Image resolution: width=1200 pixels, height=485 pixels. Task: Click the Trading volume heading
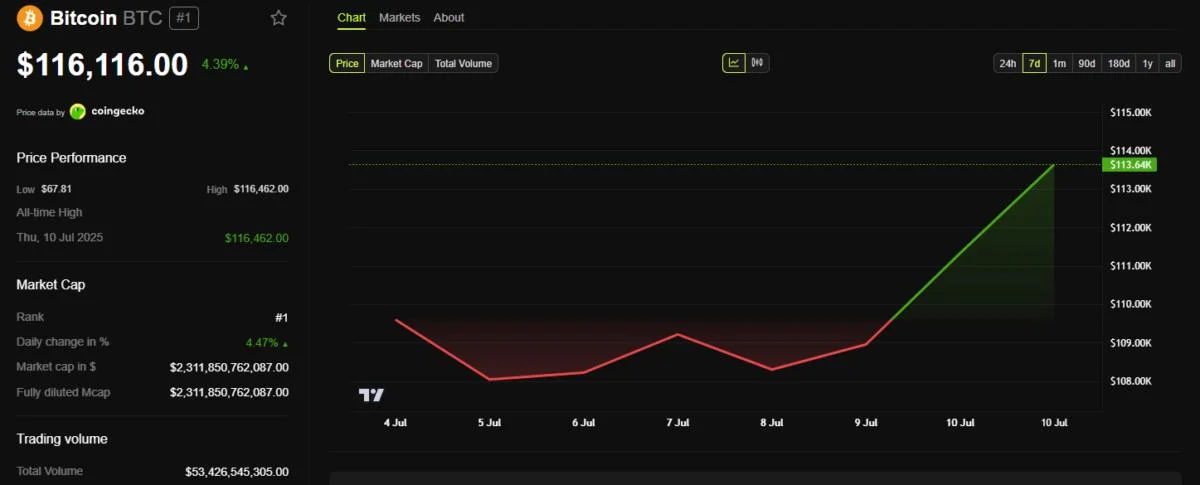click(x=62, y=439)
